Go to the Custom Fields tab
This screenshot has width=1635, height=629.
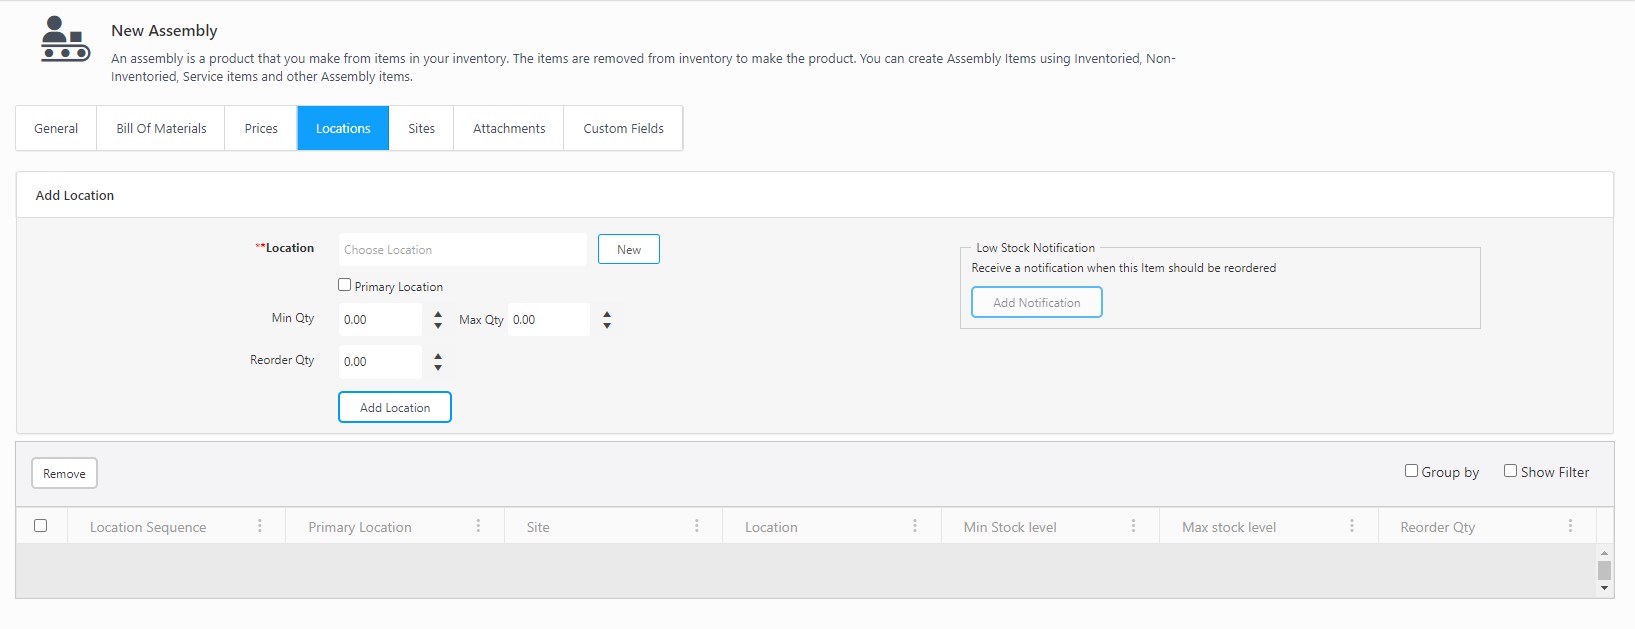[623, 129]
